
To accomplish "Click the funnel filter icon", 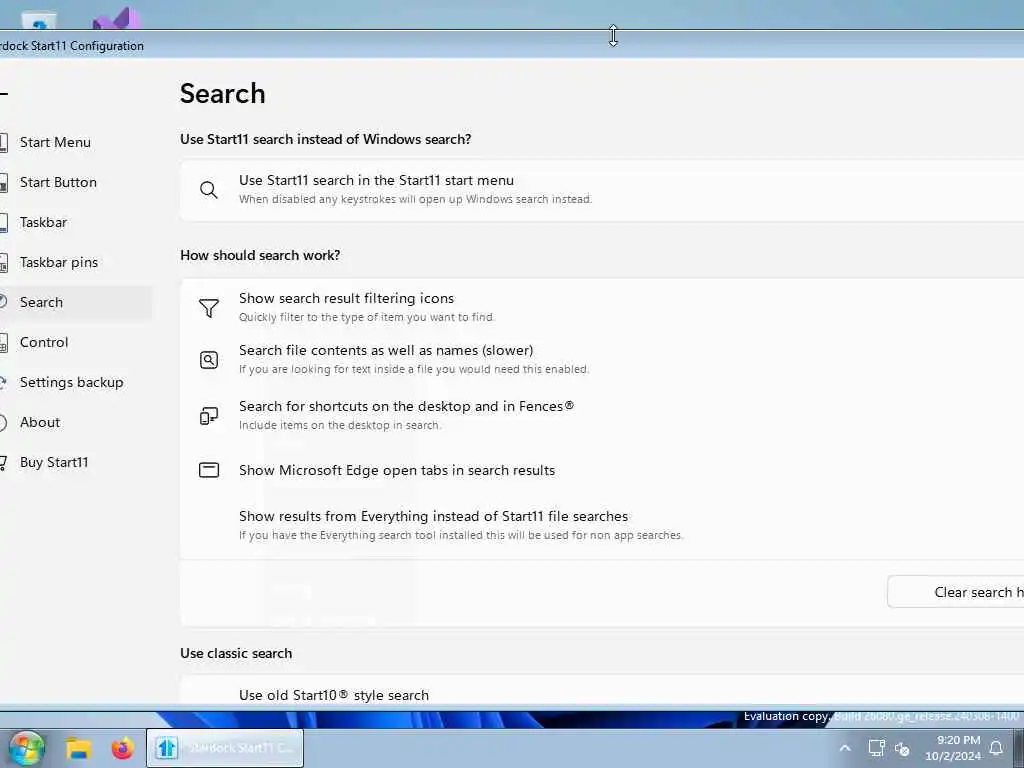I will click(209, 308).
